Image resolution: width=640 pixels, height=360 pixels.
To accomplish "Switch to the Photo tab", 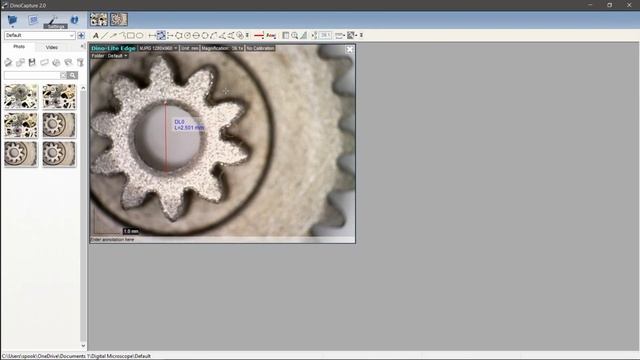I will [19, 47].
